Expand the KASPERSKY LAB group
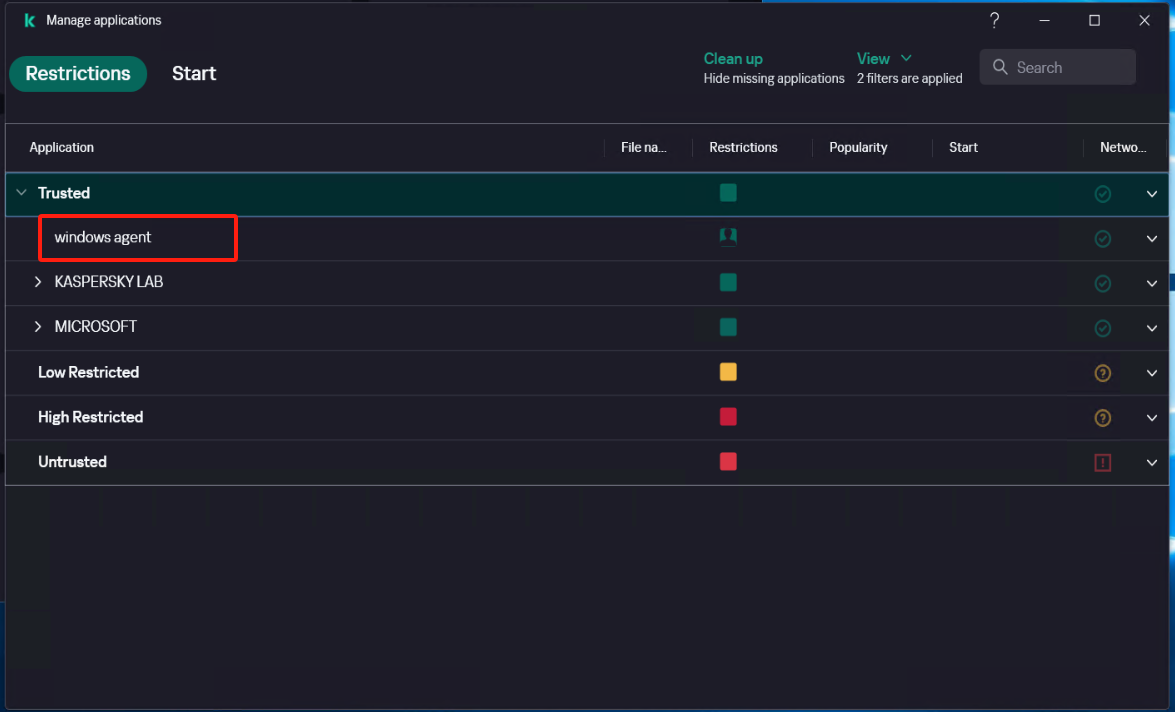The height and width of the screenshot is (712, 1175). point(38,282)
